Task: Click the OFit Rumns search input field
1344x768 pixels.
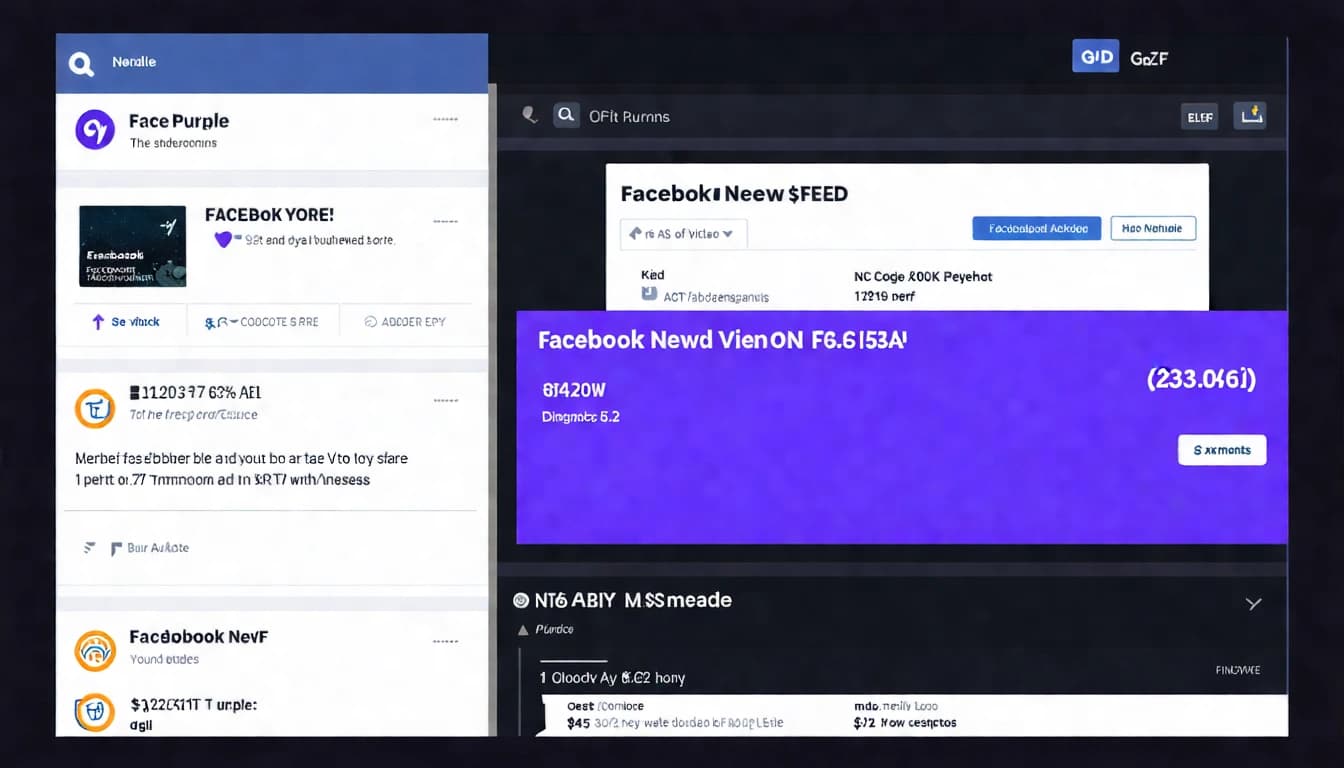Action: (x=640, y=116)
